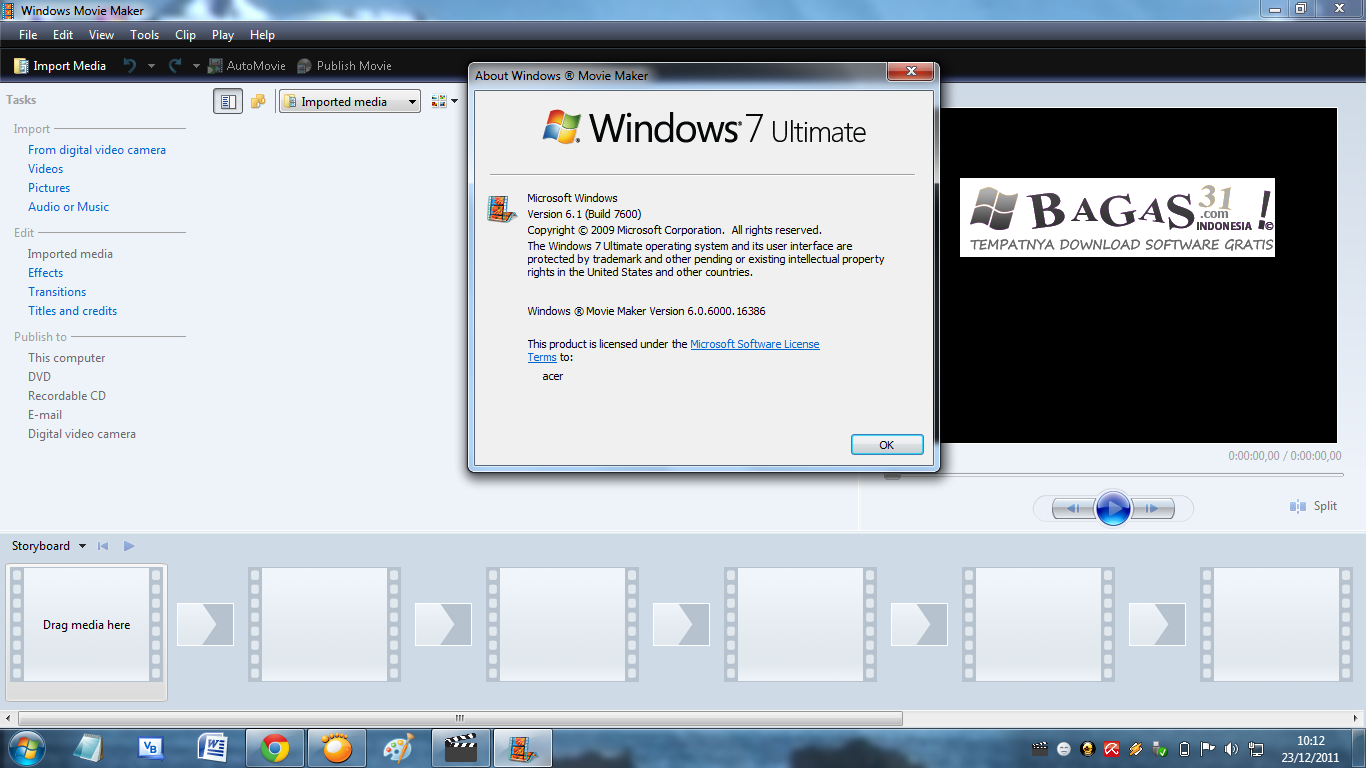Screen dimensions: 1366x768
Task: Select the first storyboard transition cell
Action: pyautogui.click(x=205, y=624)
